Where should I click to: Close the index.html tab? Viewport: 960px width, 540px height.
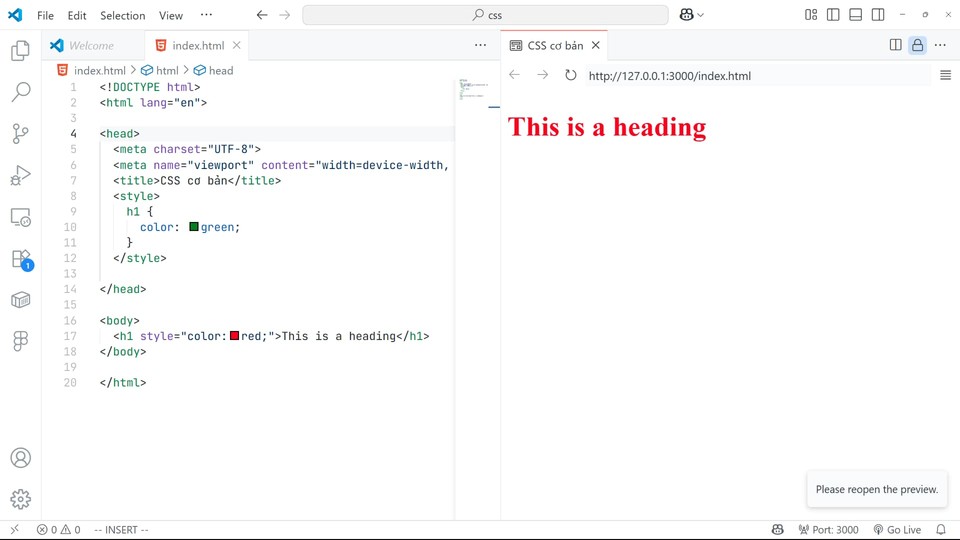click(236, 45)
